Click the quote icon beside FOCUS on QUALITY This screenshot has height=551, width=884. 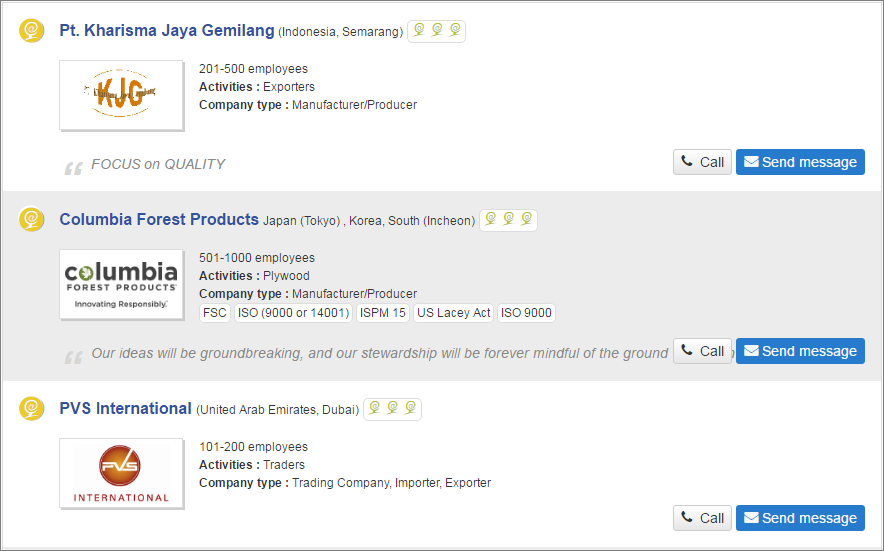[73, 167]
